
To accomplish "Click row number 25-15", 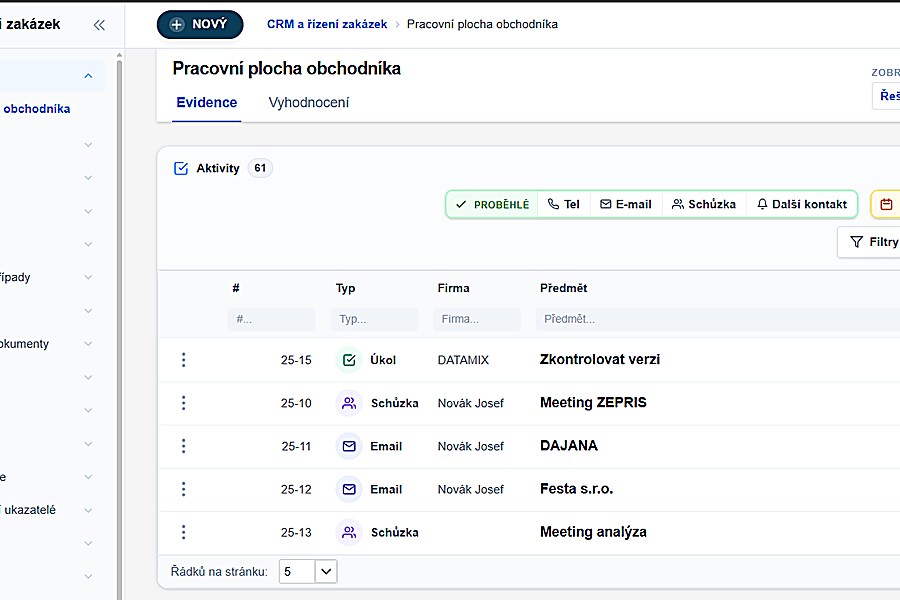I will pyautogui.click(x=296, y=360).
